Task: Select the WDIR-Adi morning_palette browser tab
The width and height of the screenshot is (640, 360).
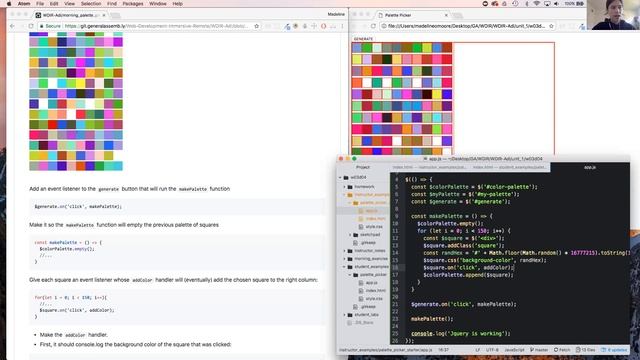Action: tap(71, 15)
